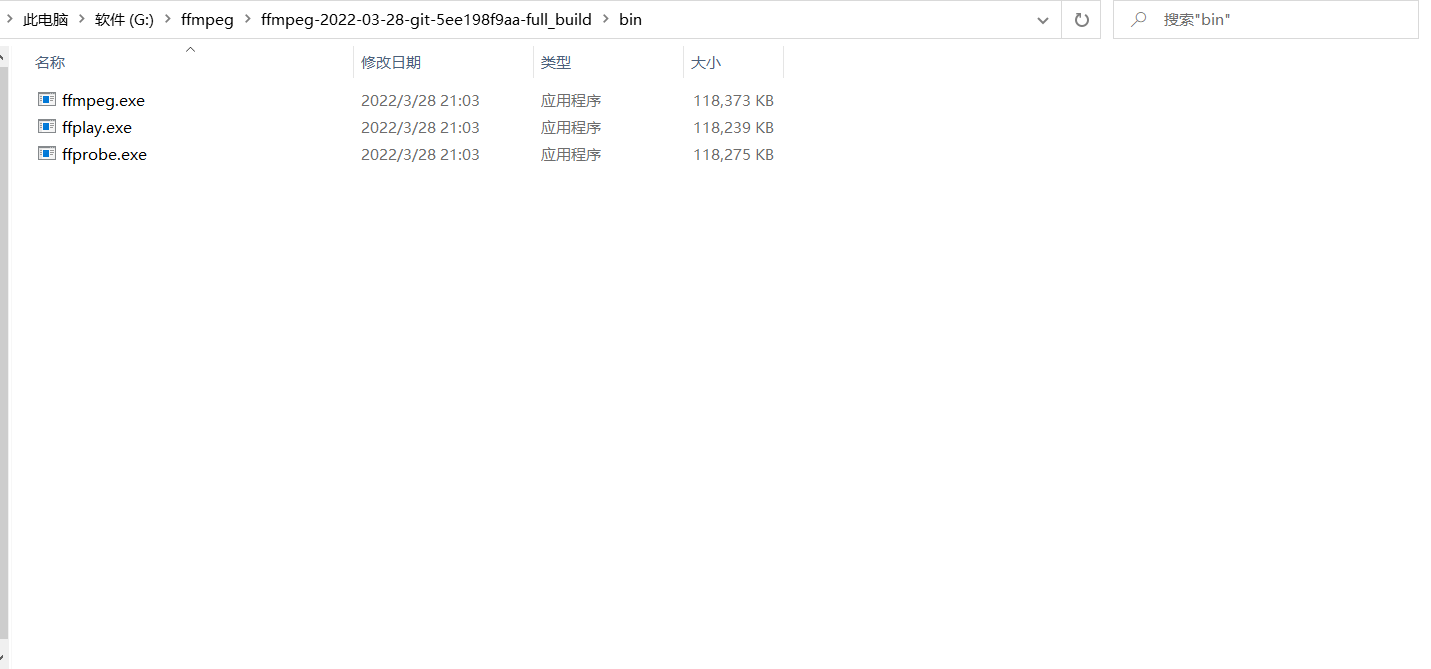
Task: Sort files by 类型 column
Action: (x=556, y=62)
